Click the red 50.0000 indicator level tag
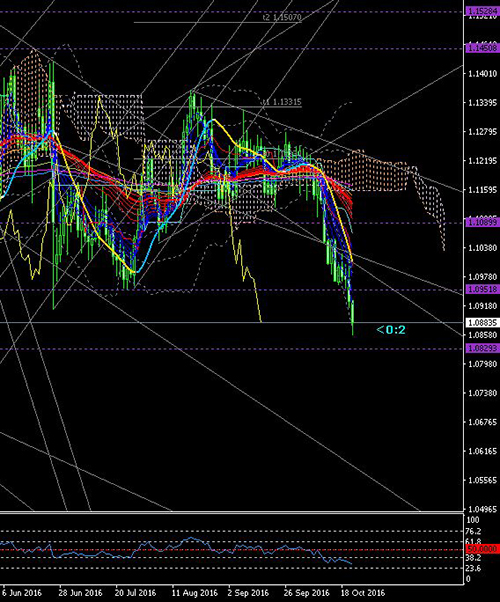The height and width of the screenshot is (602, 500). (x=482, y=549)
